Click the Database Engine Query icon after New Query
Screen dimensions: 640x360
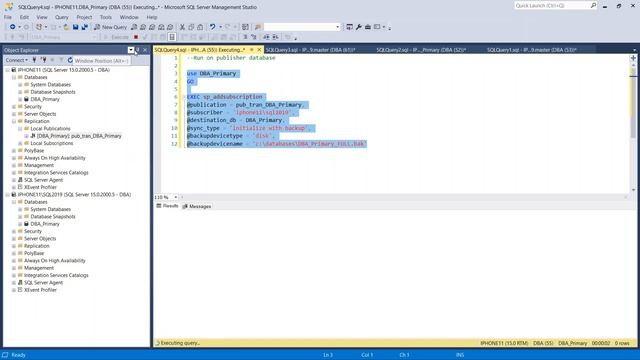[x=134, y=27]
